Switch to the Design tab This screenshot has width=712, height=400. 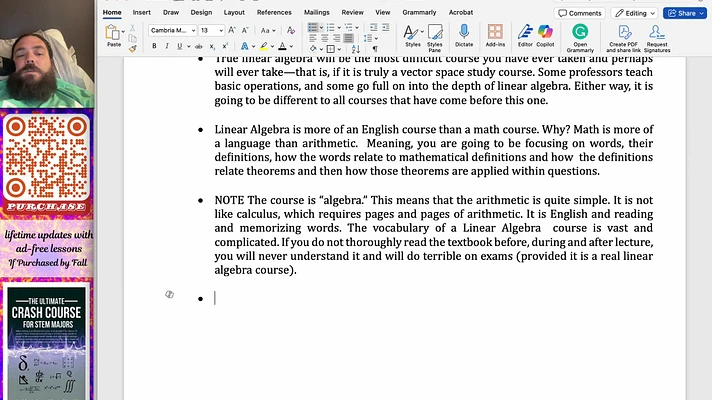(x=201, y=12)
